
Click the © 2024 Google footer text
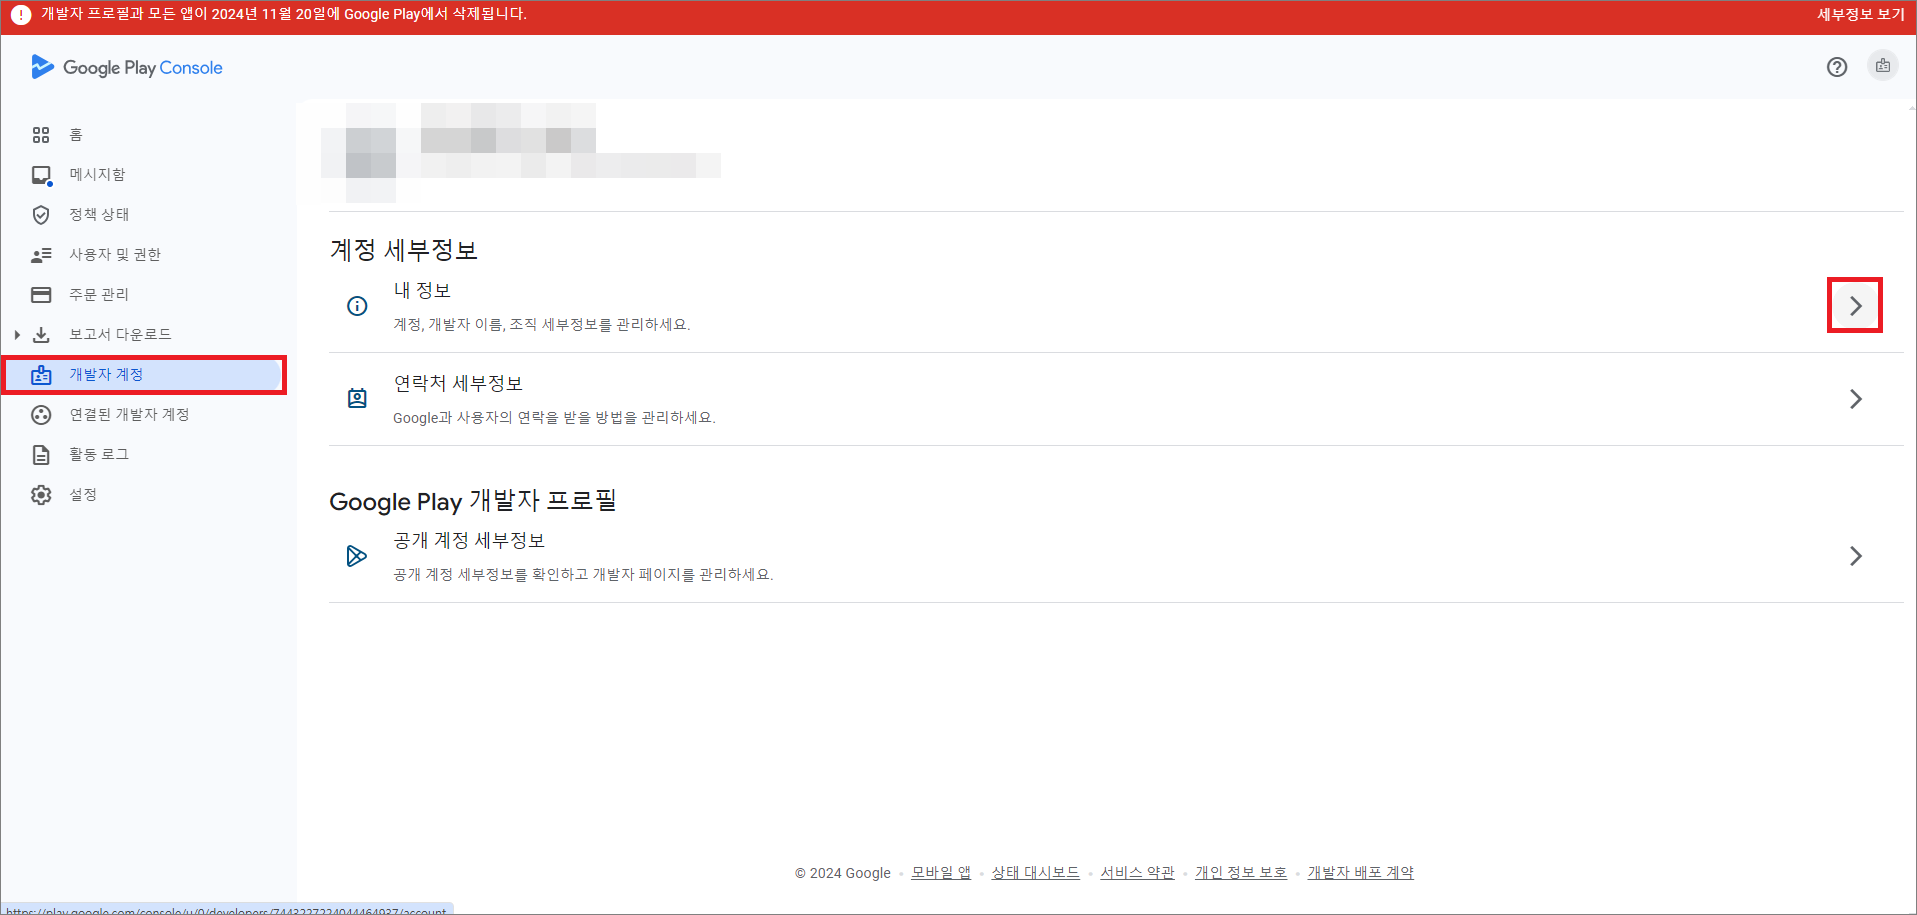point(842,873)
